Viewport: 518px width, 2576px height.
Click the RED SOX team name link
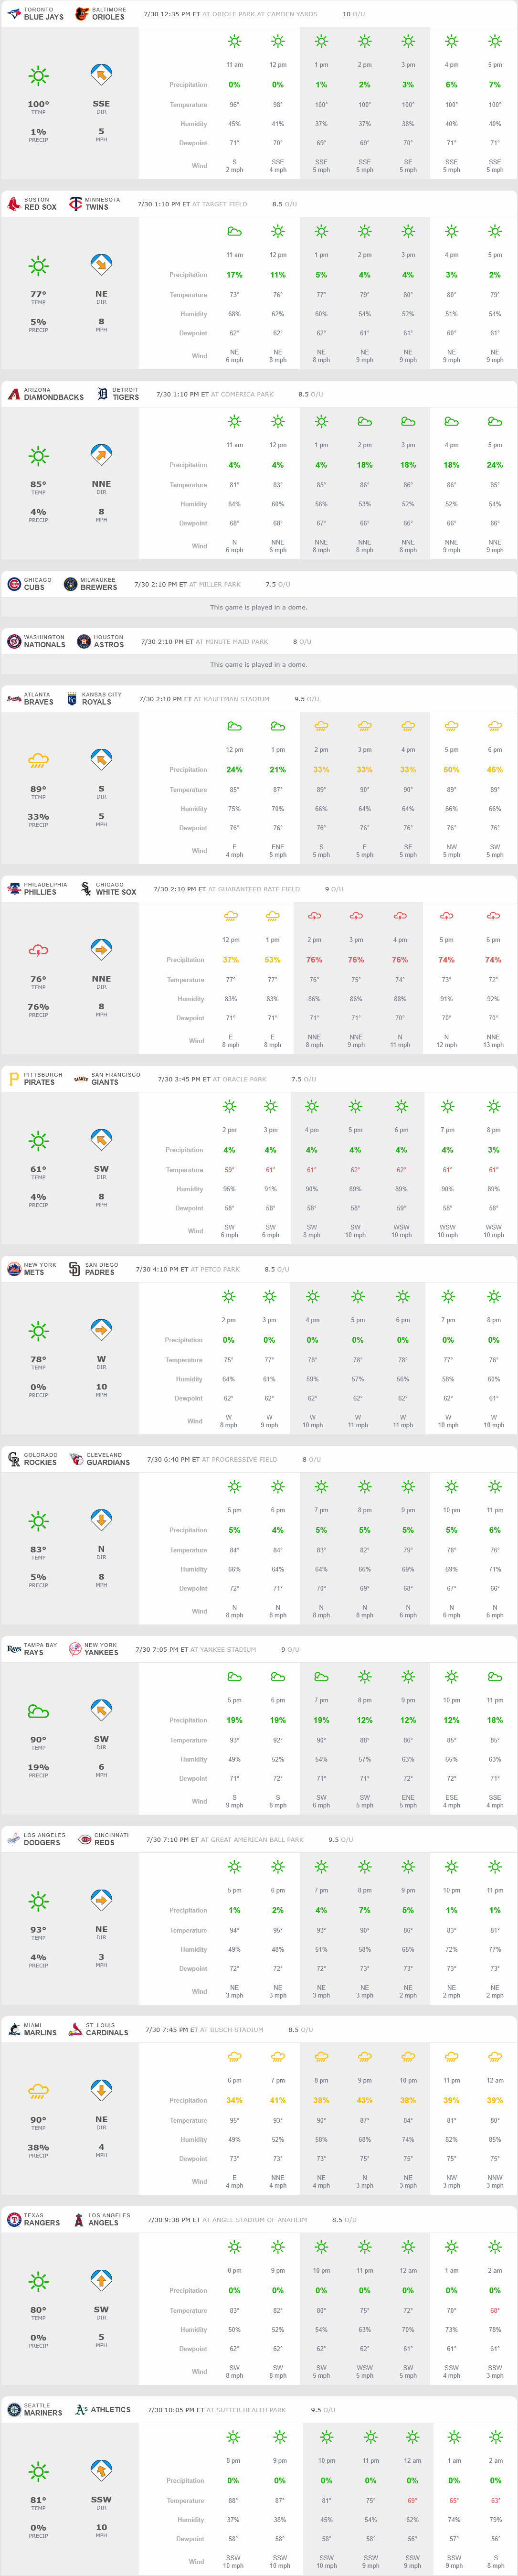(40, 207)
